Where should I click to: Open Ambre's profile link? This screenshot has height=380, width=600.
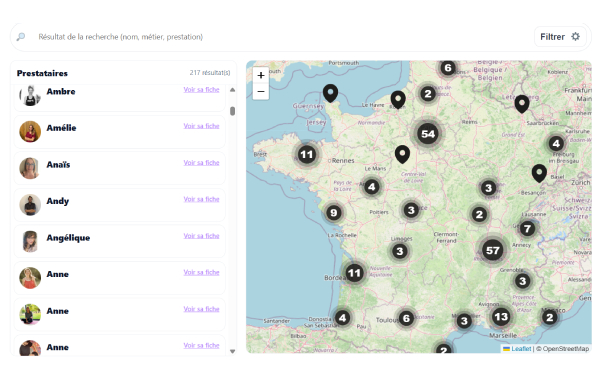[x=201, y=90]
